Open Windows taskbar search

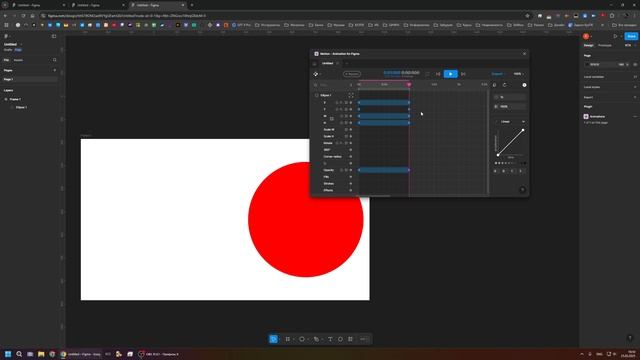pos(19,354)
